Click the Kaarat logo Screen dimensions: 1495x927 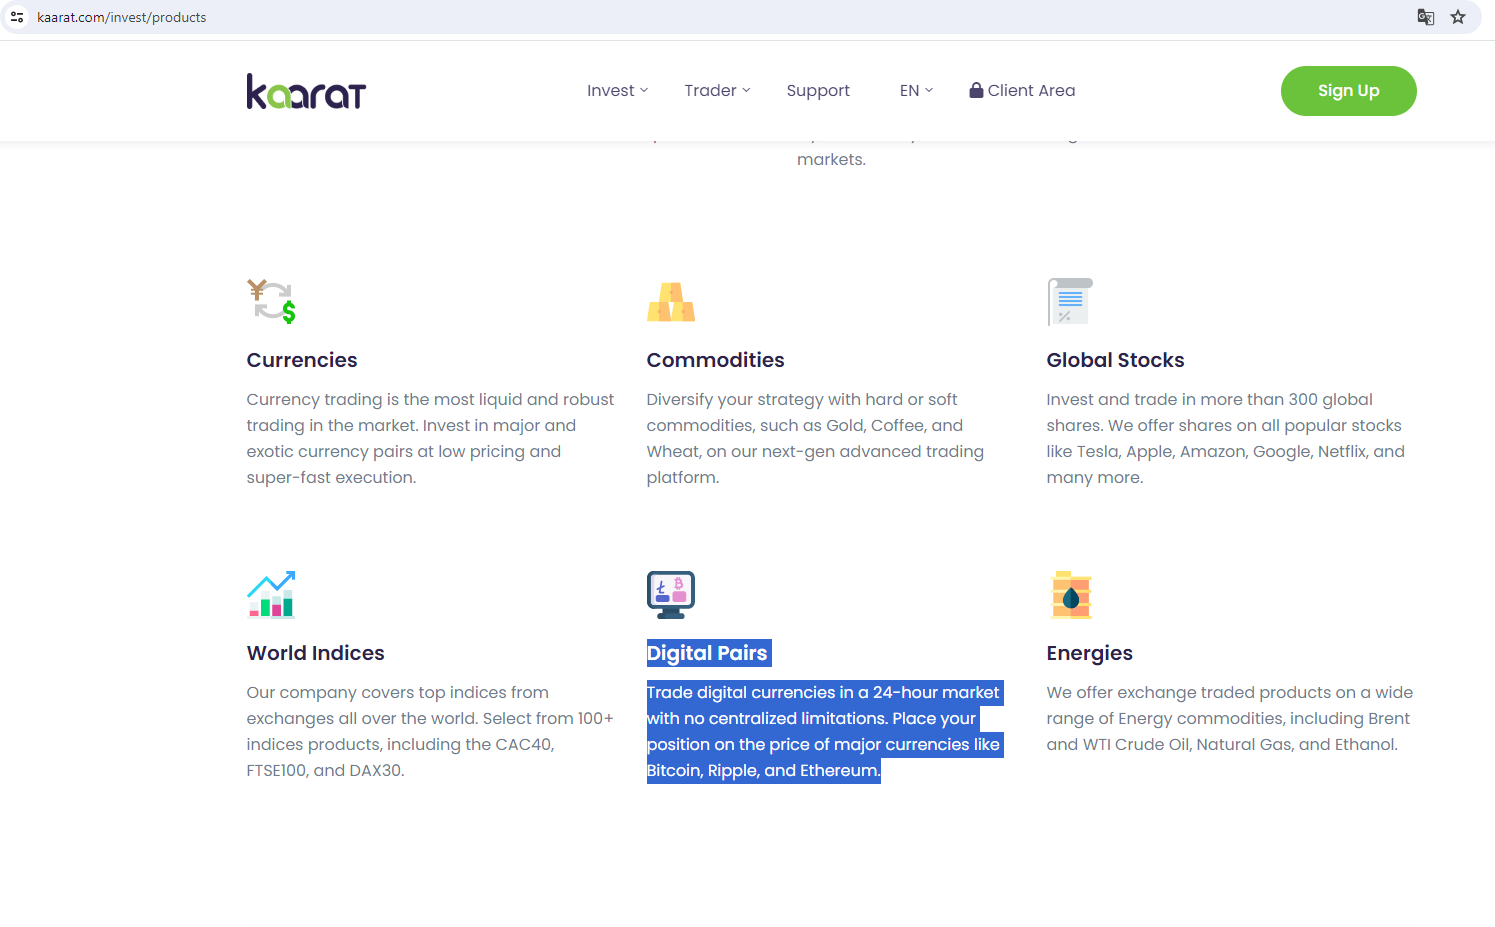point(306,91)
